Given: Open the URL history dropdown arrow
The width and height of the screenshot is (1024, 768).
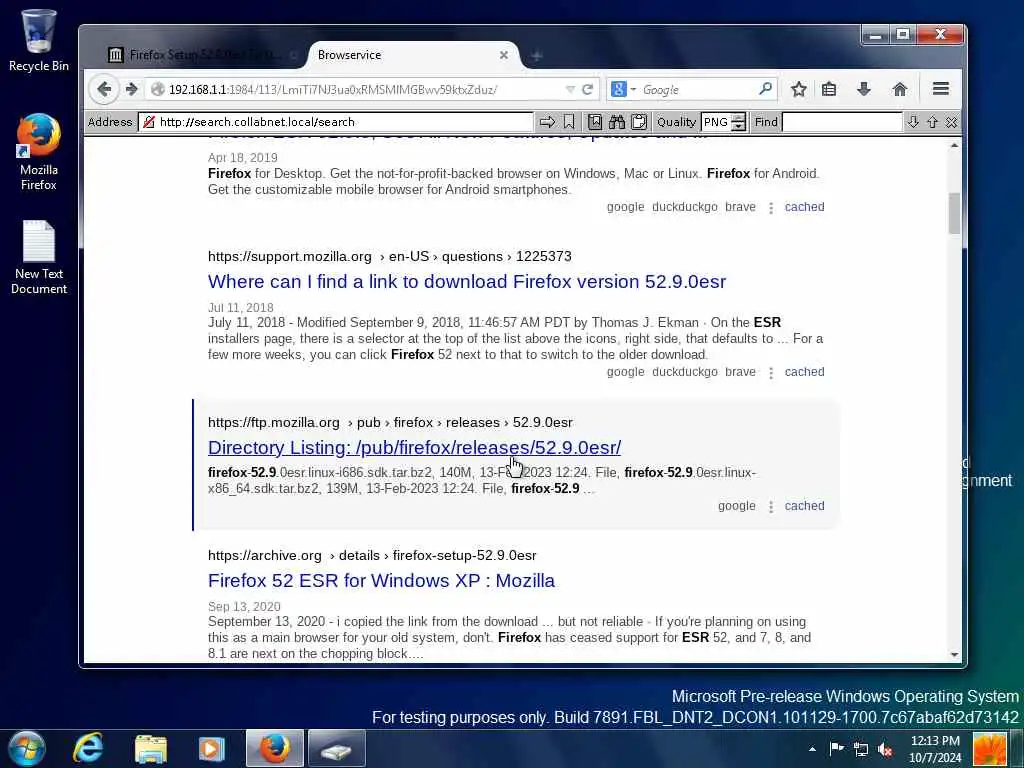Looking at the screenshot, I should coord(570,89).
